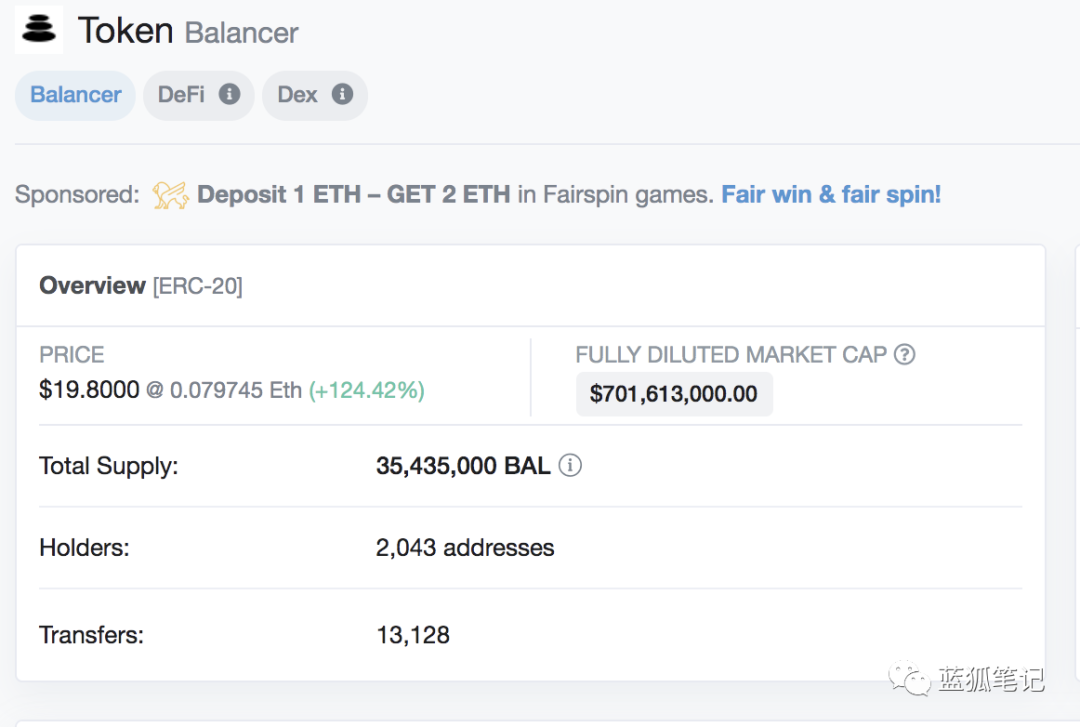Select the DeFi tag label
This screenshot has width=1080, height=727.
click(x=181, y=95)
